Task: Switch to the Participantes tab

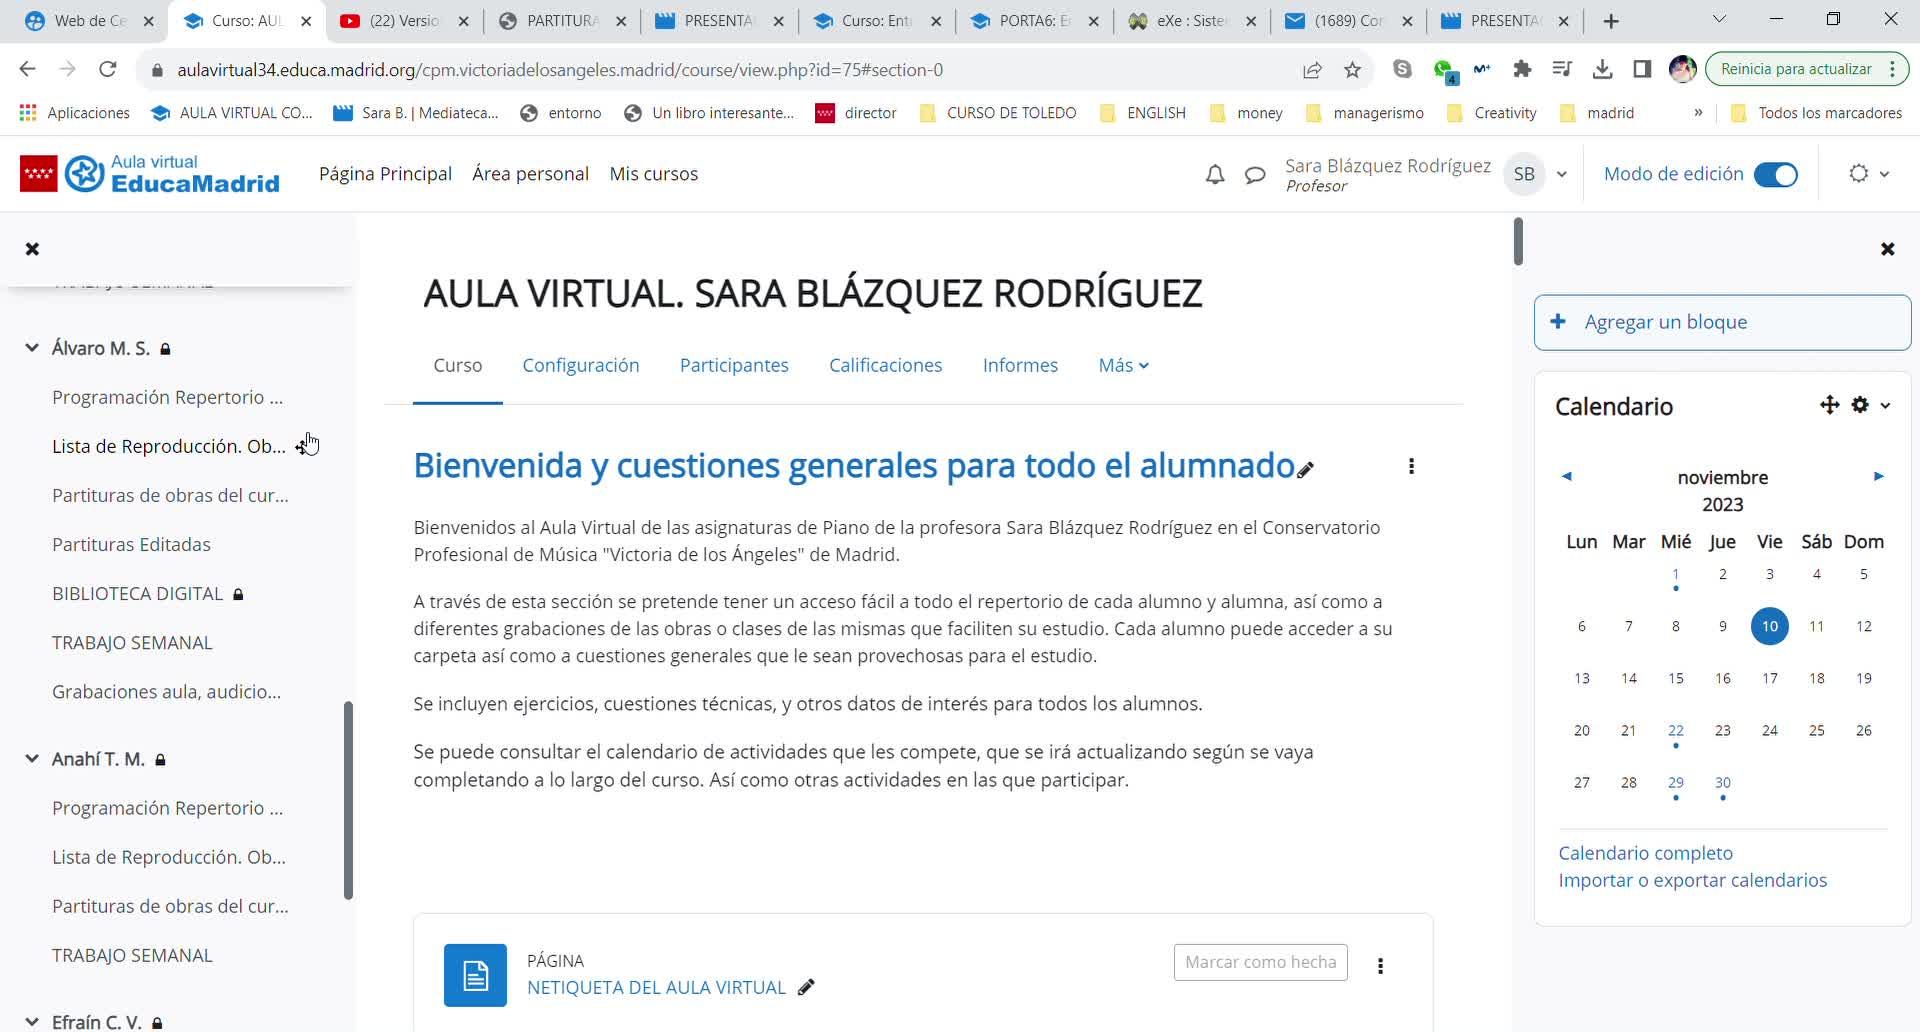Action: point(734,366)
